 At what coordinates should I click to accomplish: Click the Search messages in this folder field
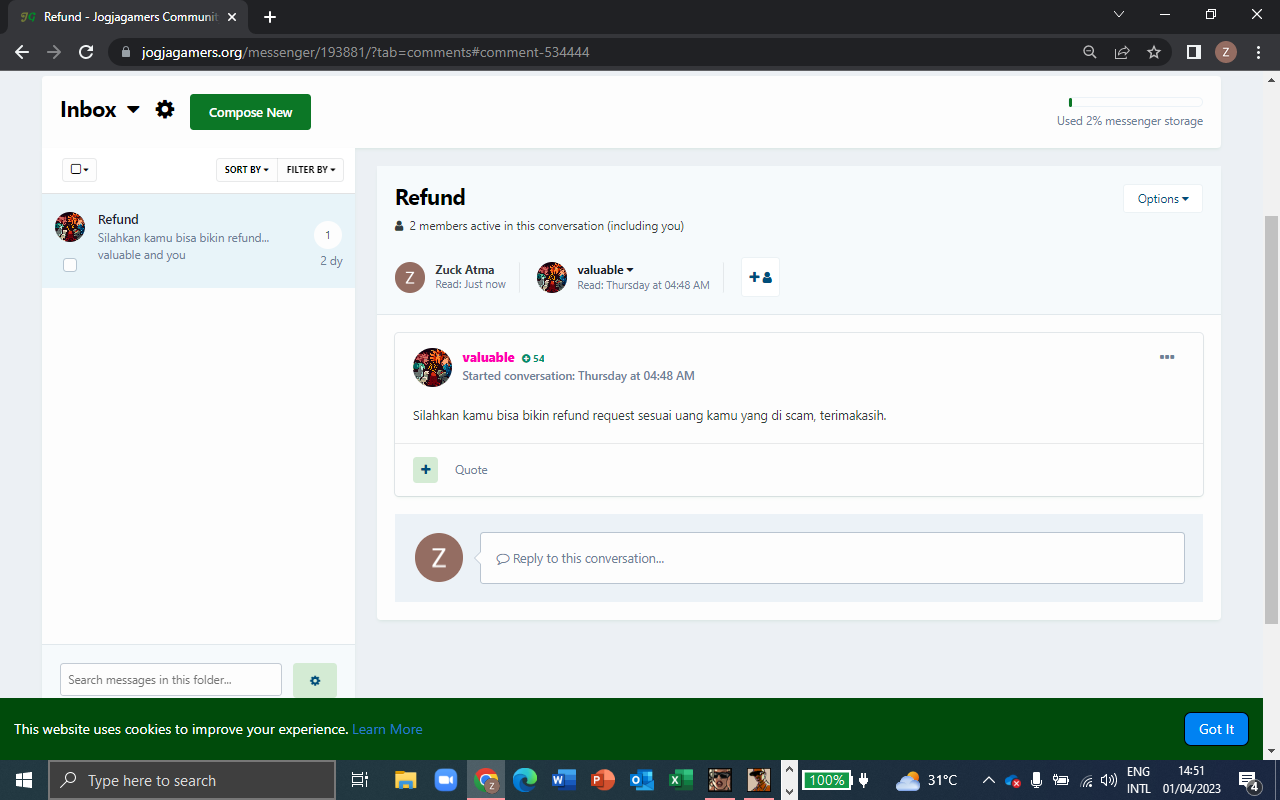pos(171,680)
